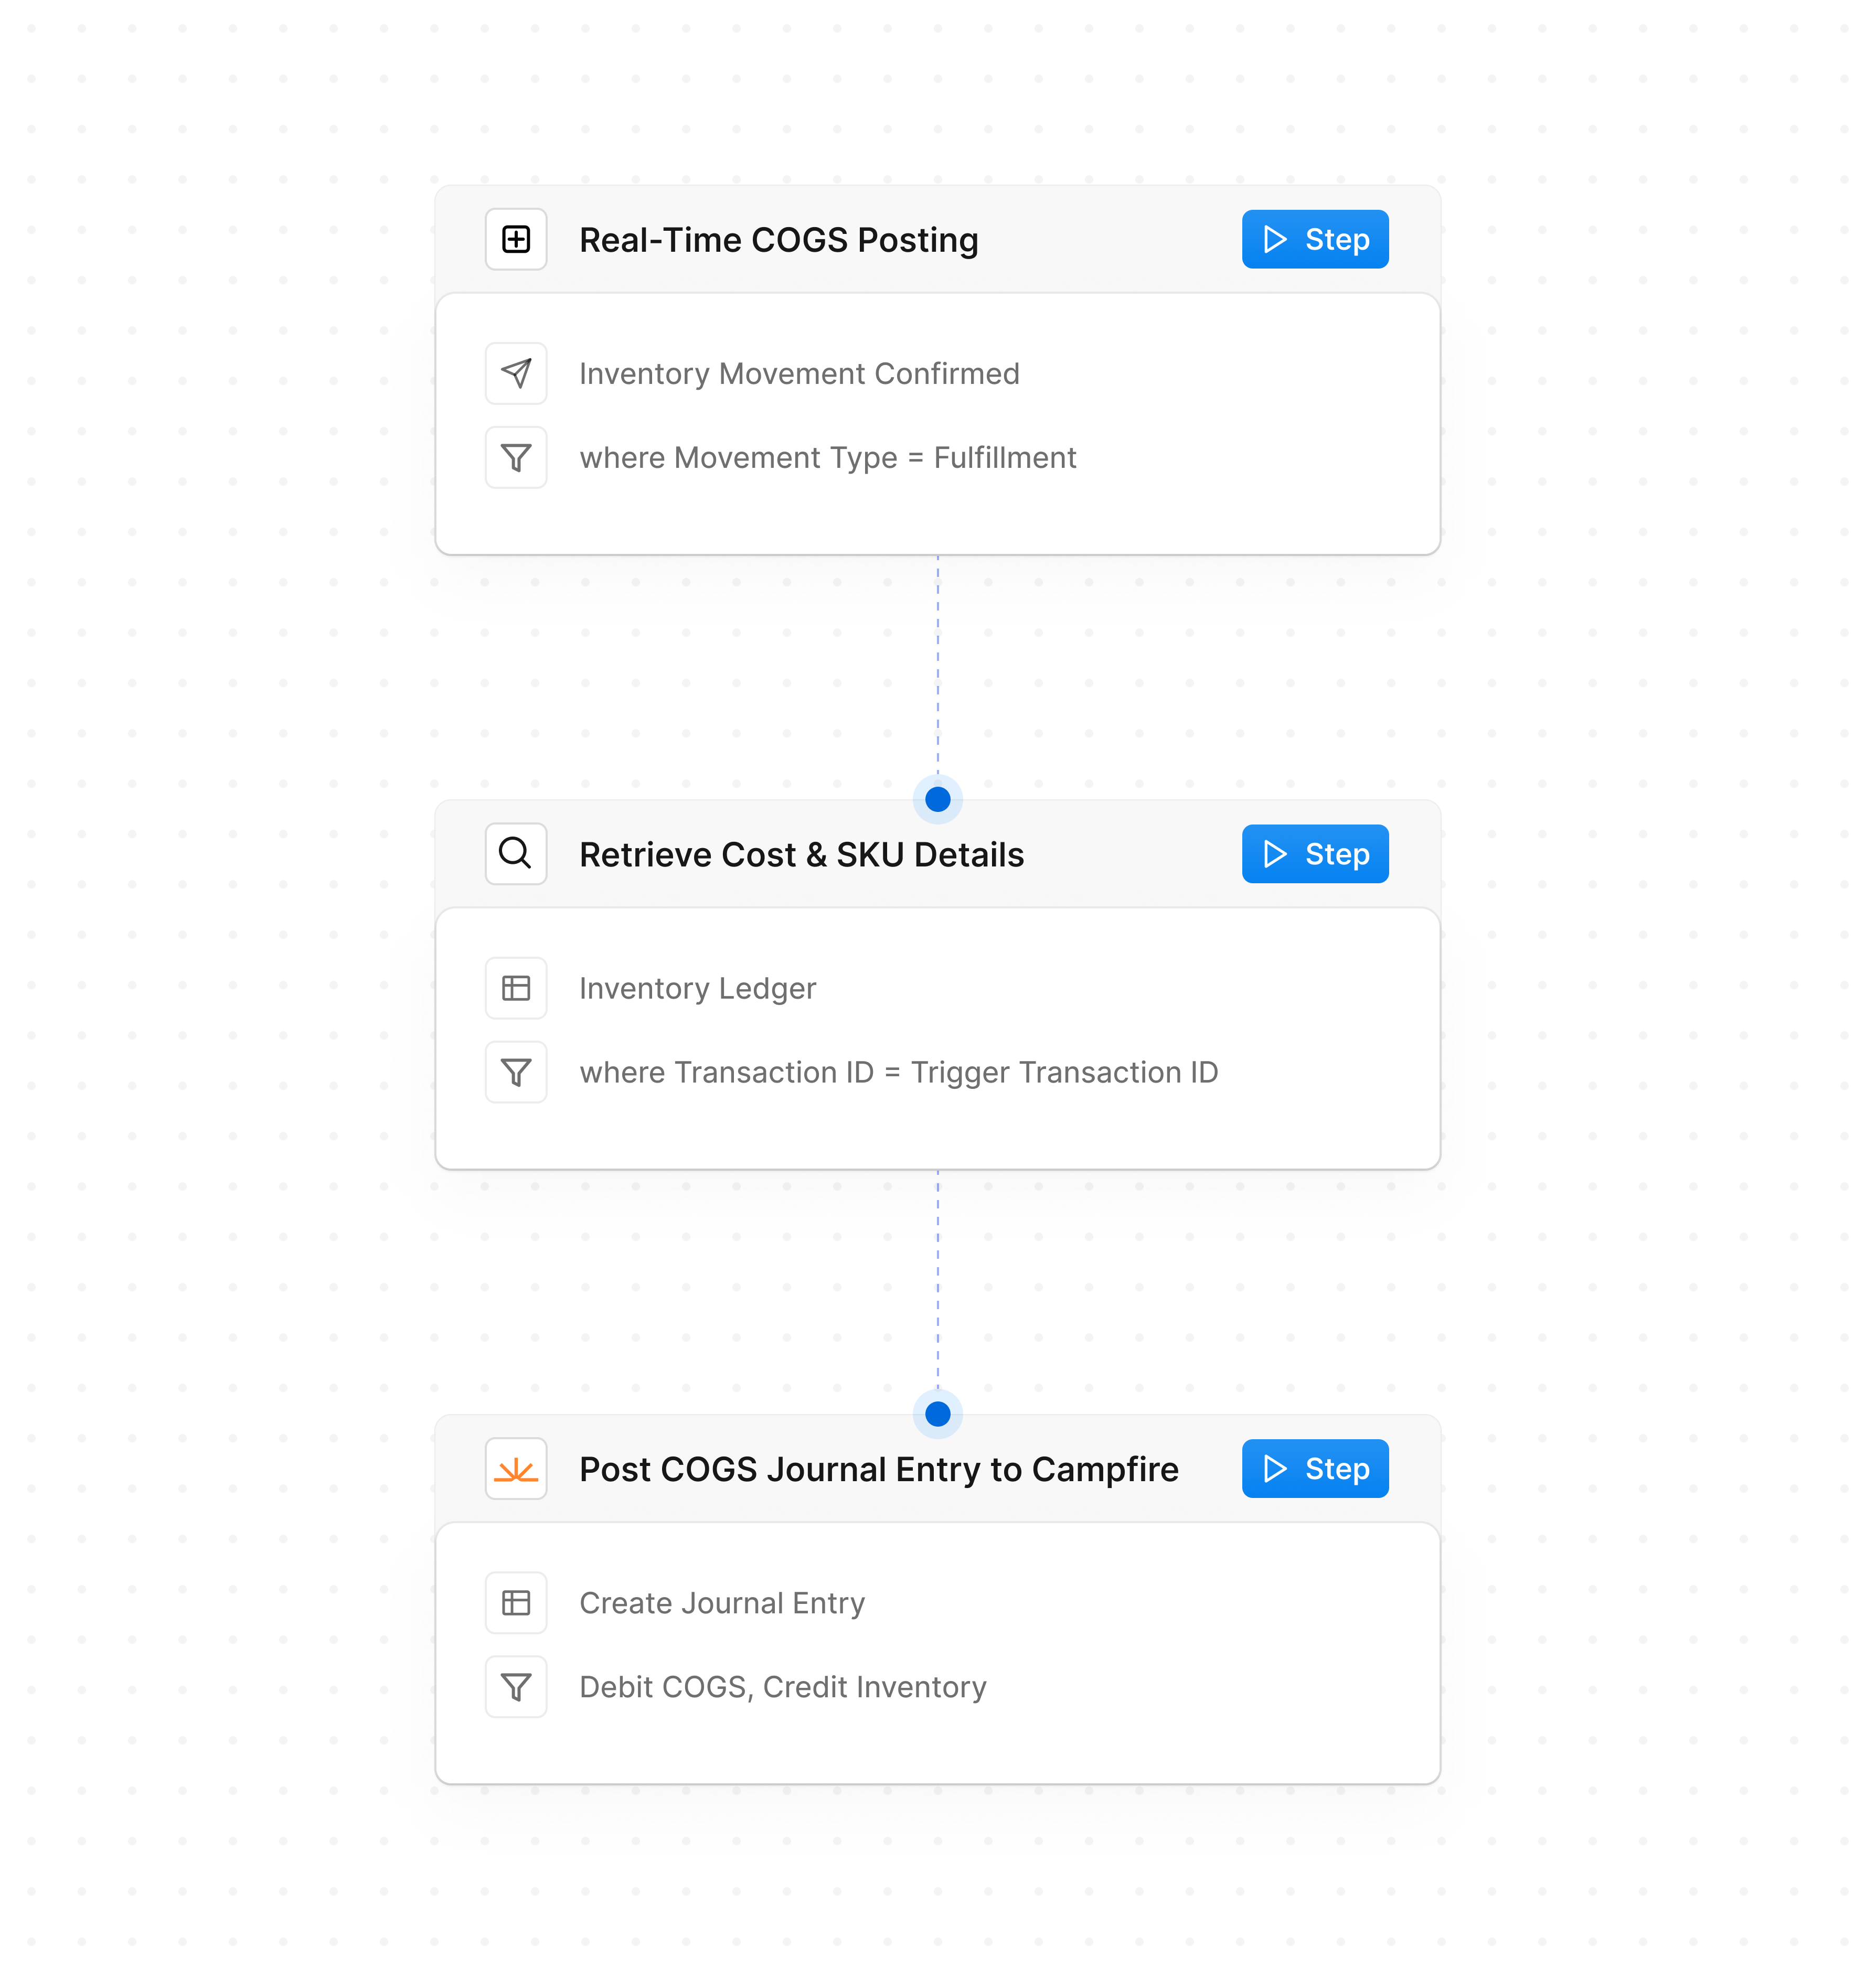The image size is (1876, 1970).
Task: Select the Transaction ID filter icon
Action: coord(515,1071)
